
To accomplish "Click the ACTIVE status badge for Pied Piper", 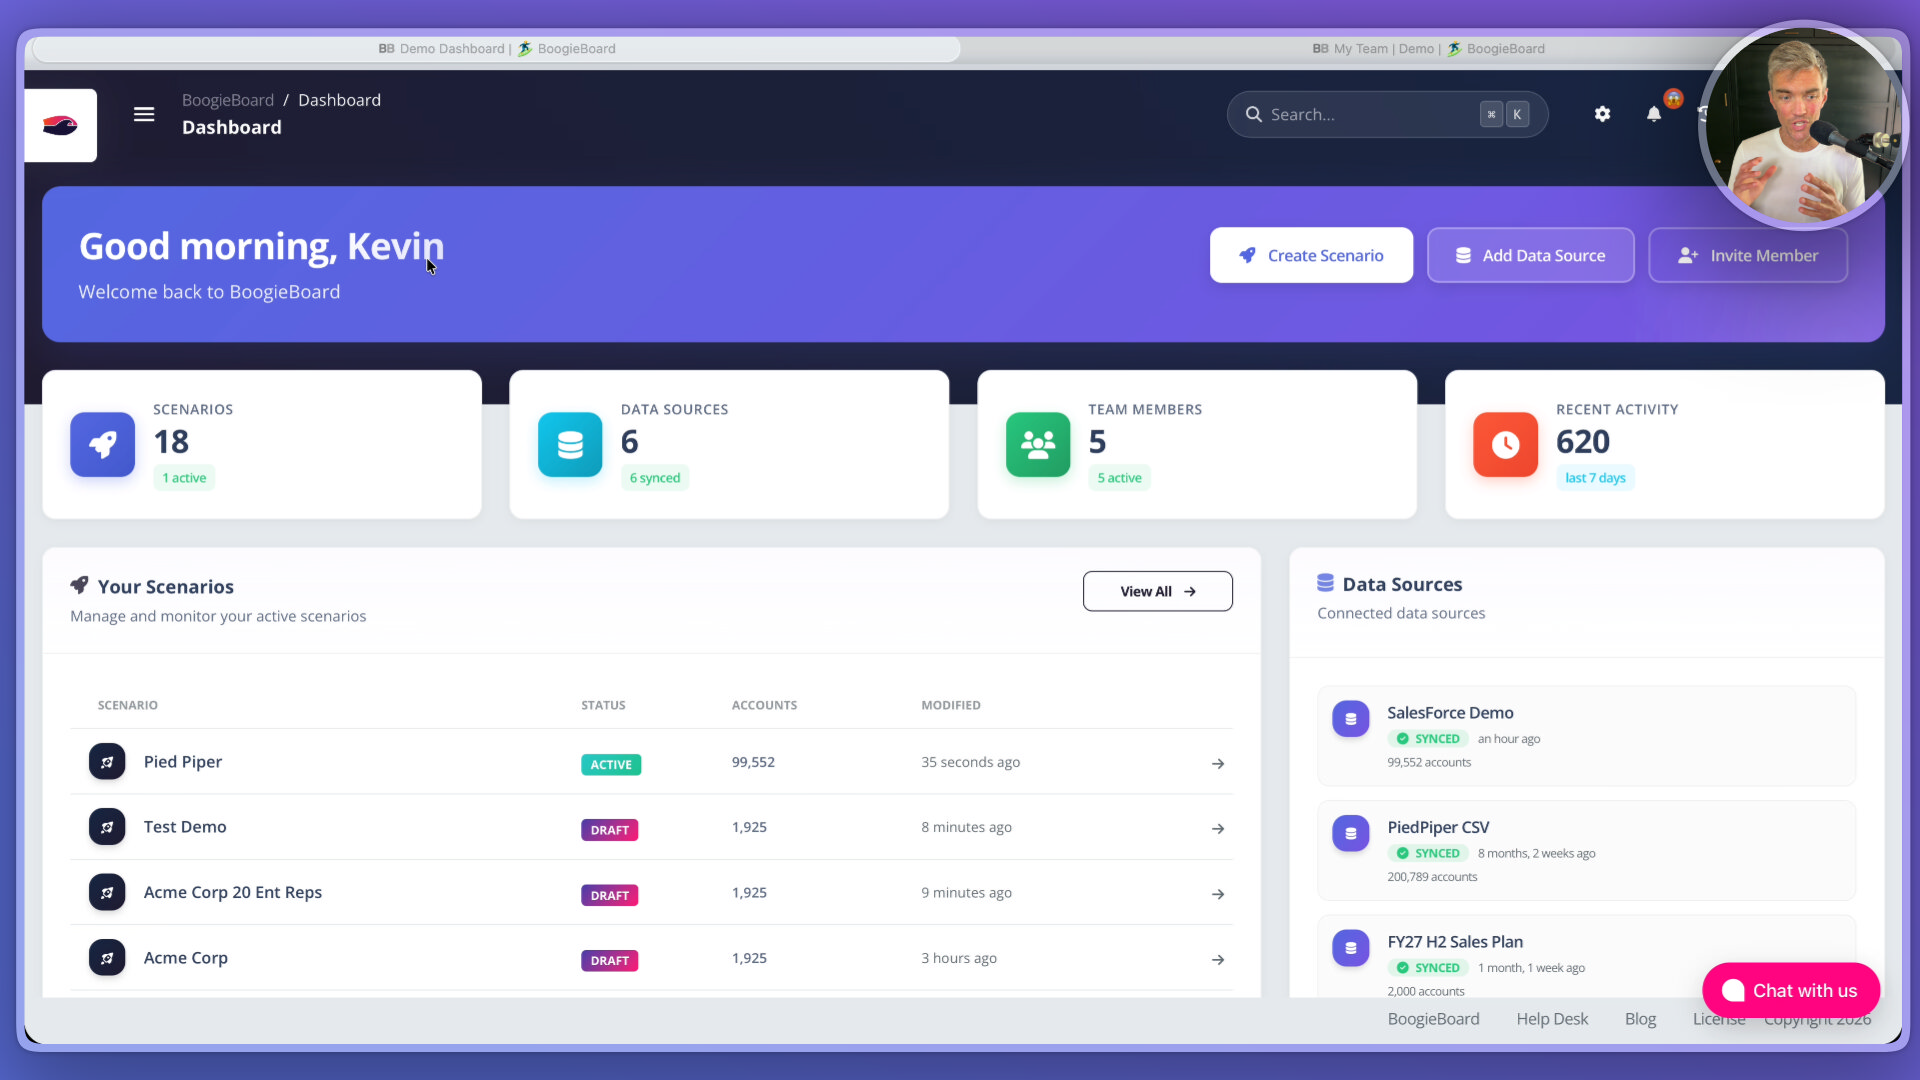I will [x=611, y=765].
